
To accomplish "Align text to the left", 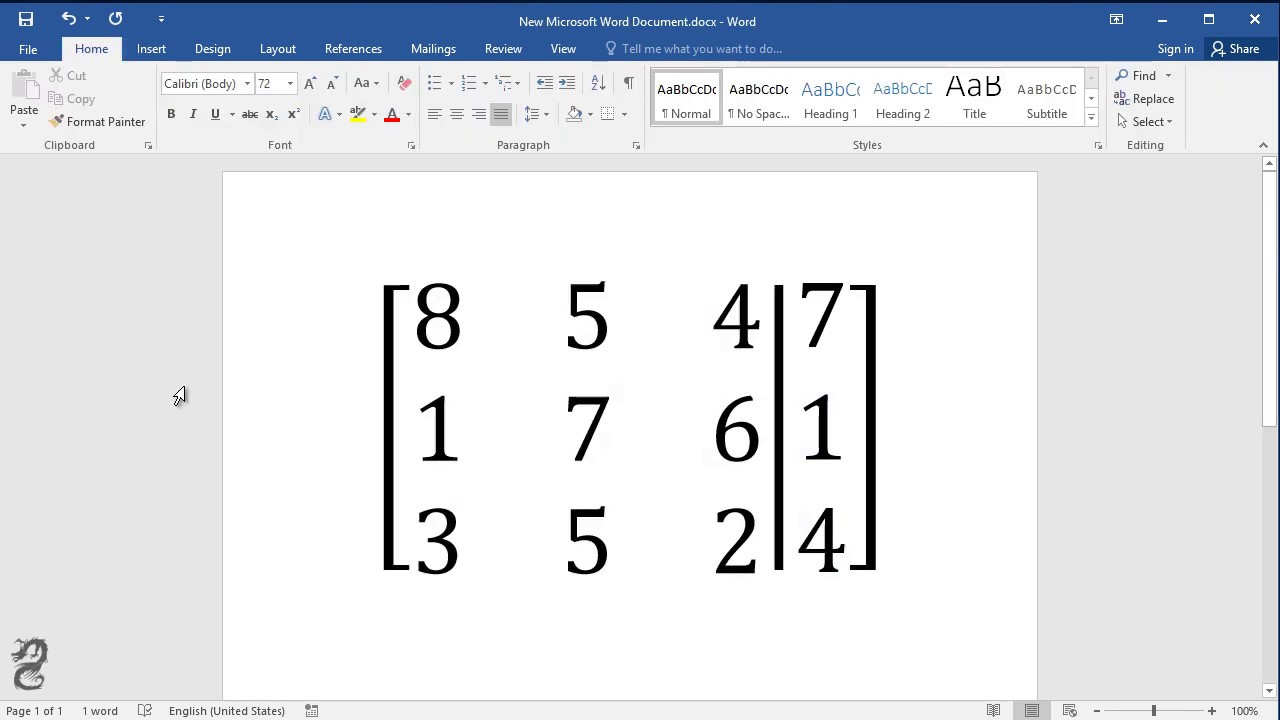I will coord(435,114).
